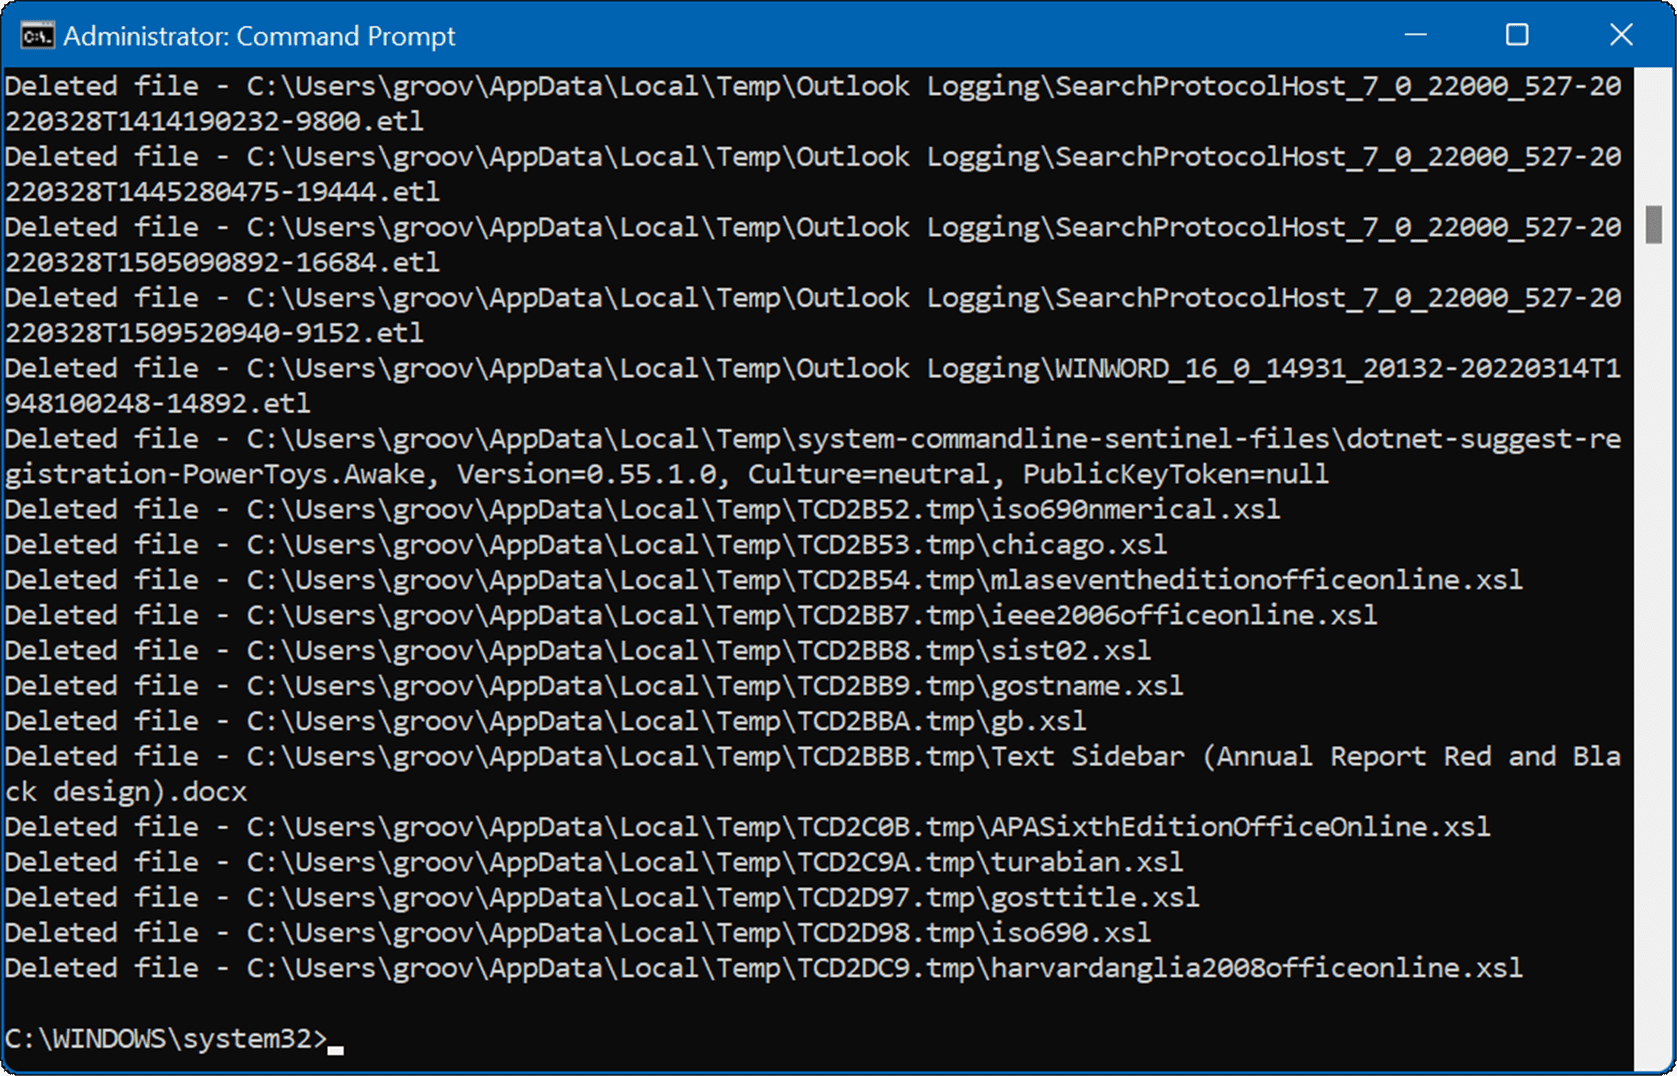Click the line containing 'system-commandline-sentinel-files'
Screen dimensions: 1677x1076
(813, 439)
